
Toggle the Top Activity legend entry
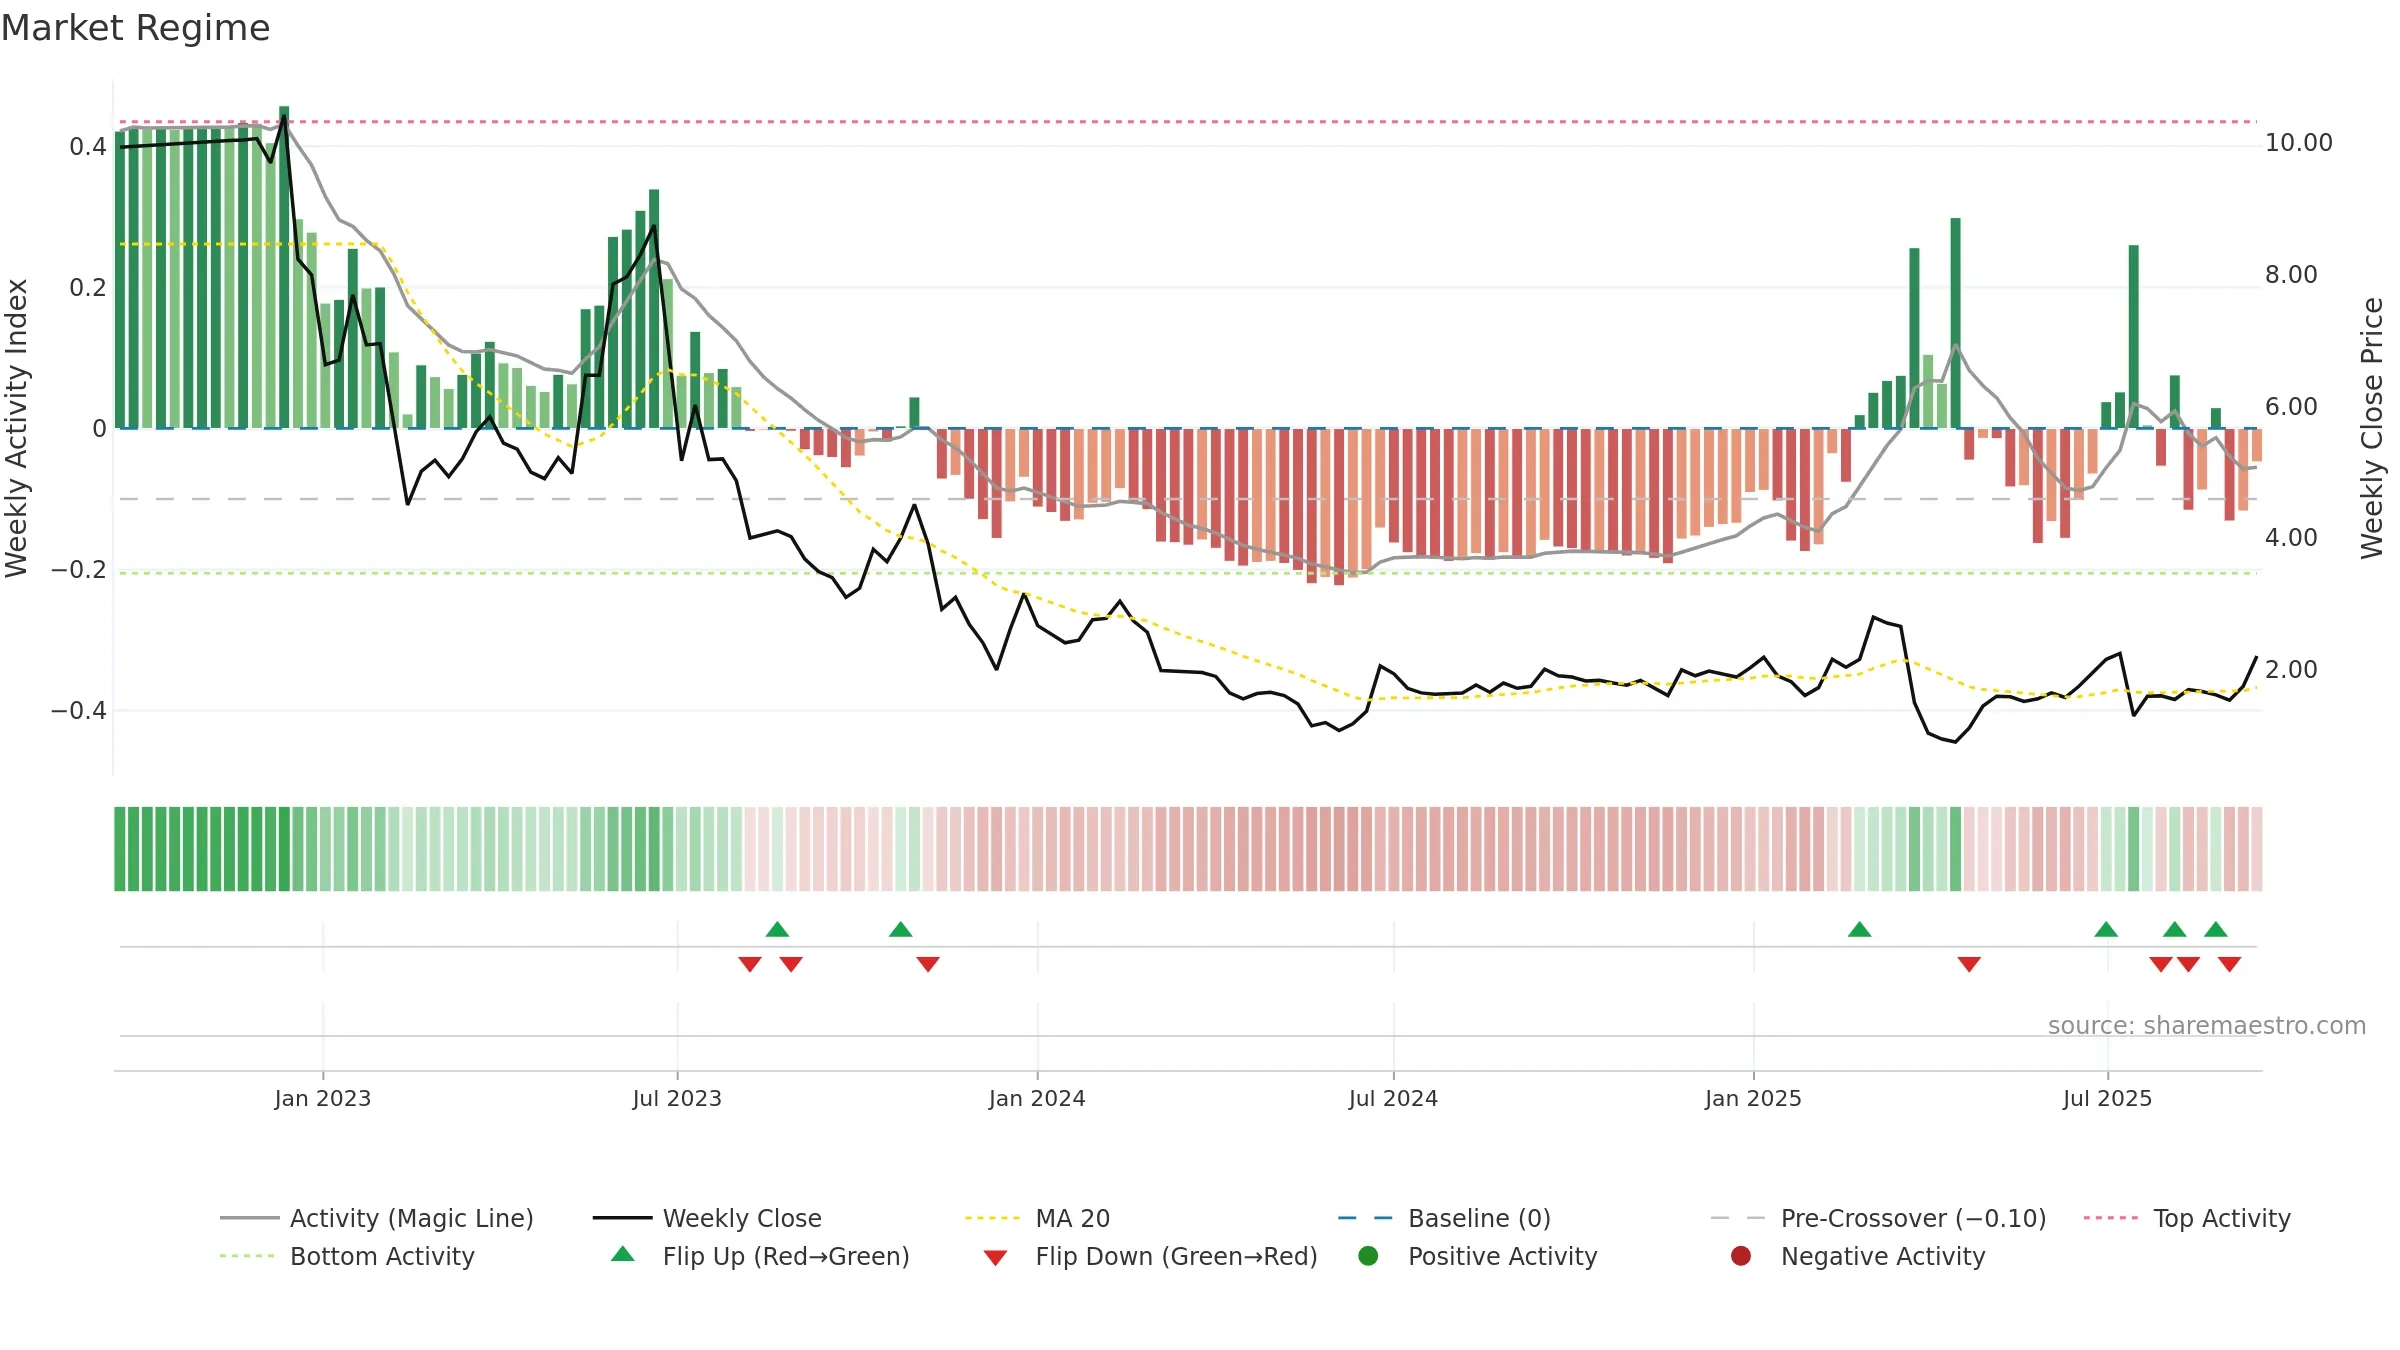pyautogui.click(x=2187, y=1218)
